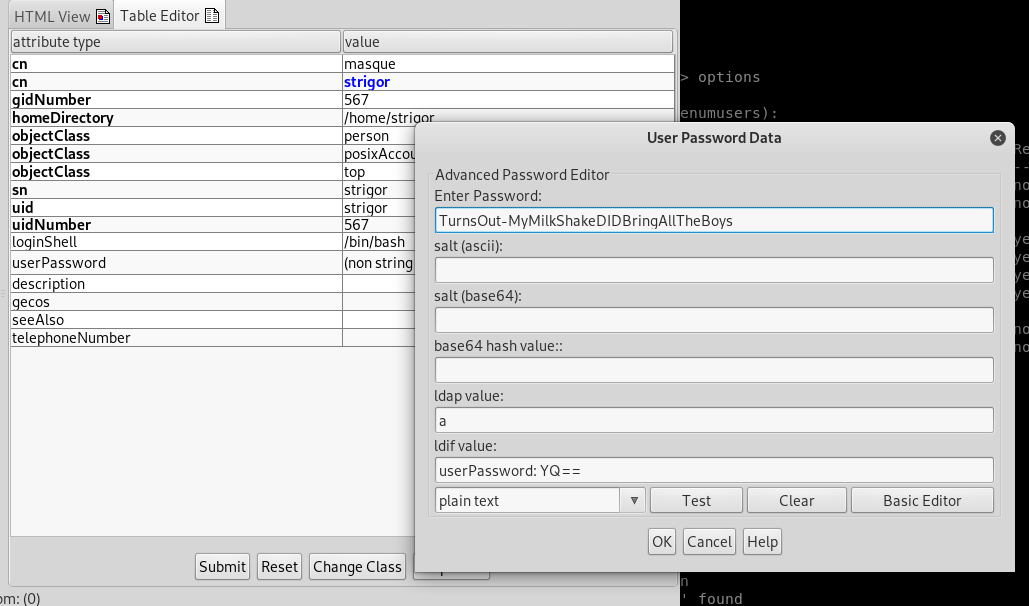This screenshot has width=1029, height=606.
Task: Click the Enter Password input field
Action: (x=713, y=220)
